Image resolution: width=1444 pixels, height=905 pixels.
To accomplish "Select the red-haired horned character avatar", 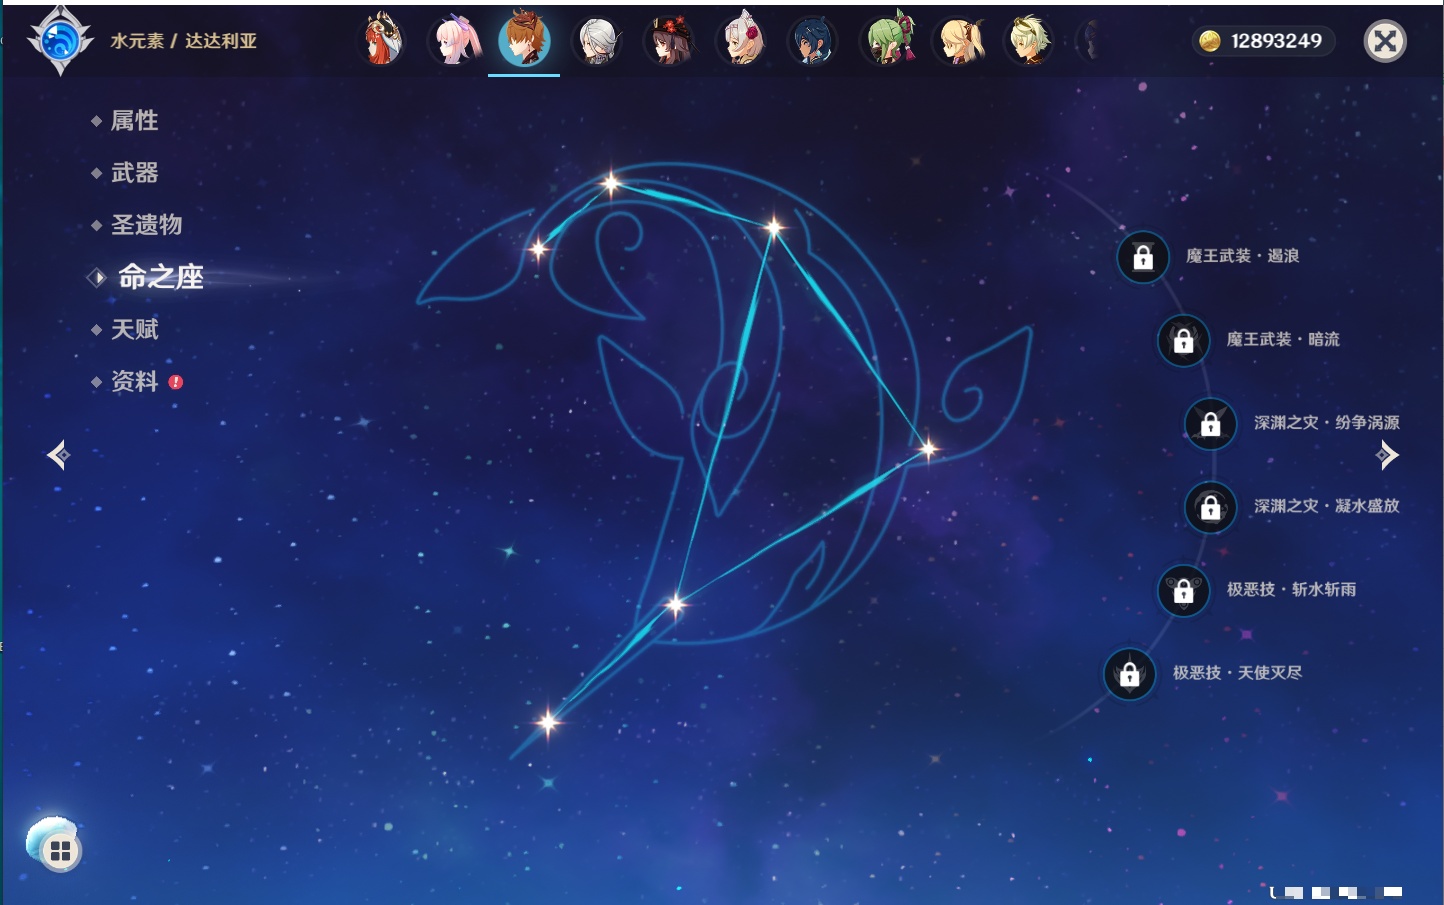I will pyautogui.click(x=381, y=41).
